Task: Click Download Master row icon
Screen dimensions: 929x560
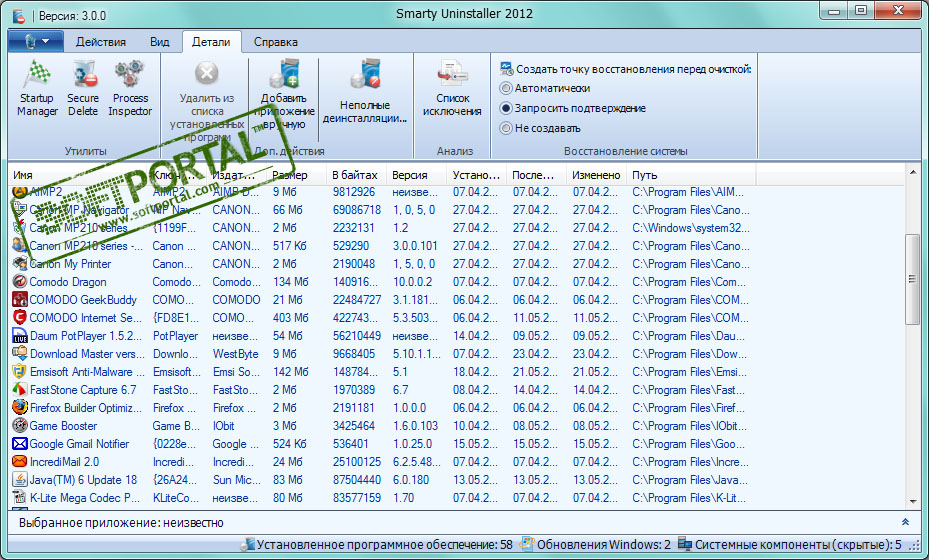Action: point(20,353)
